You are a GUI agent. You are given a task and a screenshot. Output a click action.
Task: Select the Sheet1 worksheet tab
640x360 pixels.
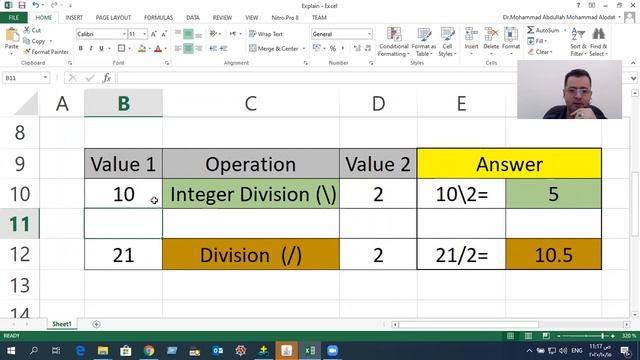point(62,324)
